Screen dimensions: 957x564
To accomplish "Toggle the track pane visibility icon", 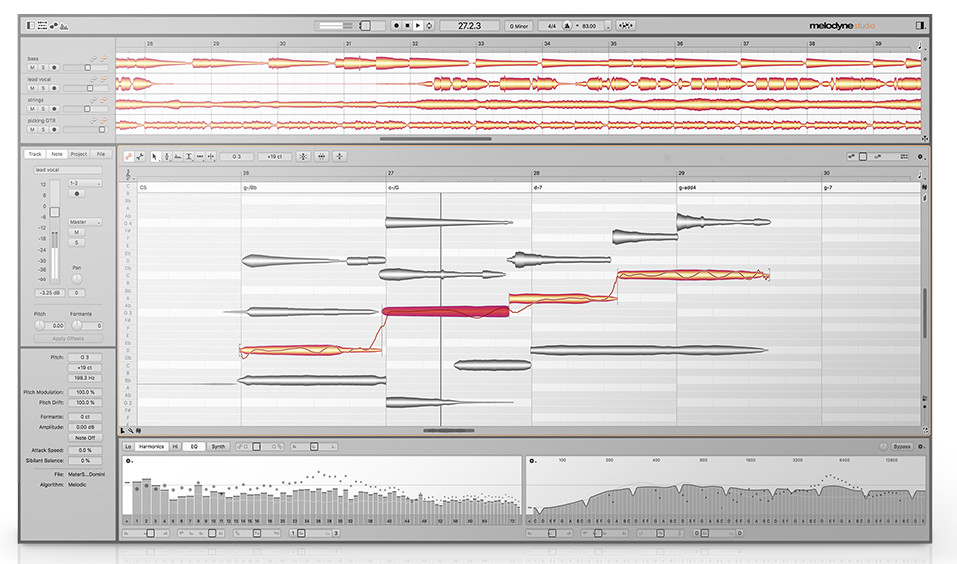I will coord(31,26).
